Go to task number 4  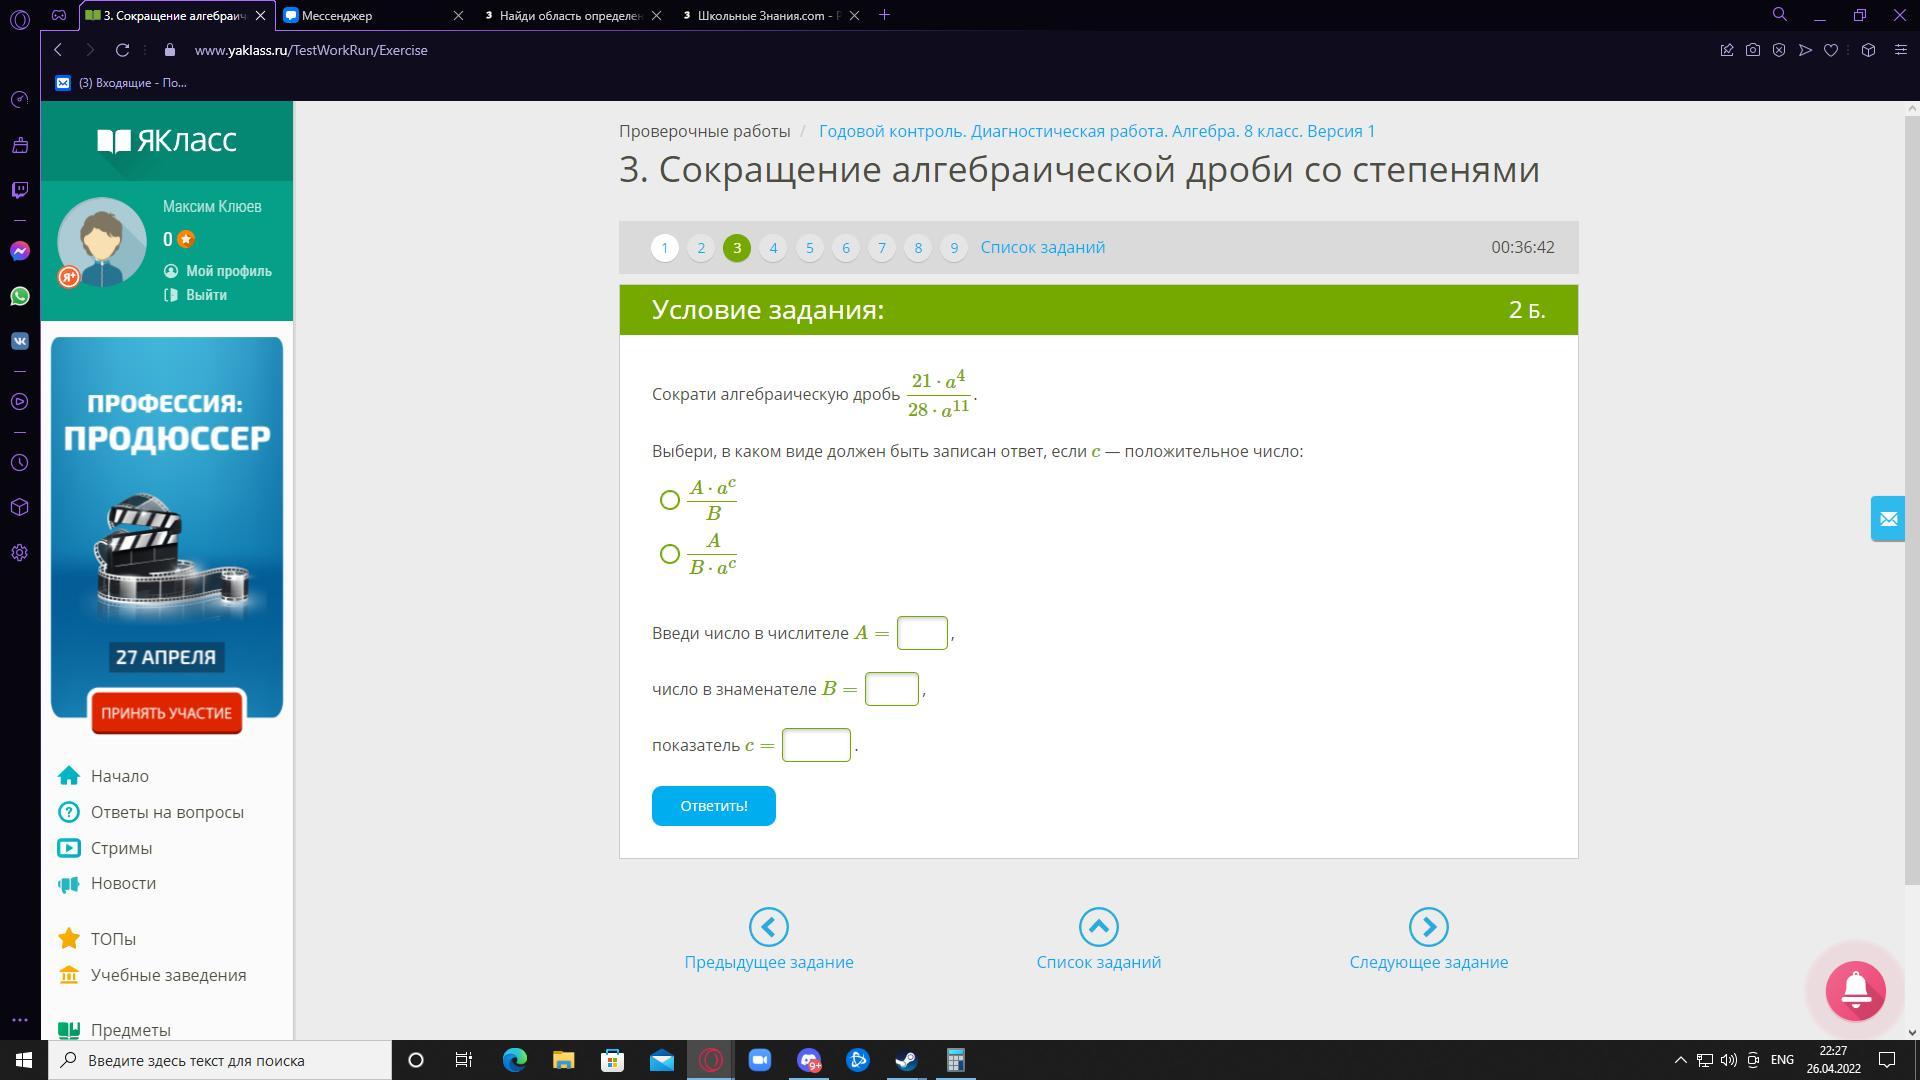pos(773,248)
